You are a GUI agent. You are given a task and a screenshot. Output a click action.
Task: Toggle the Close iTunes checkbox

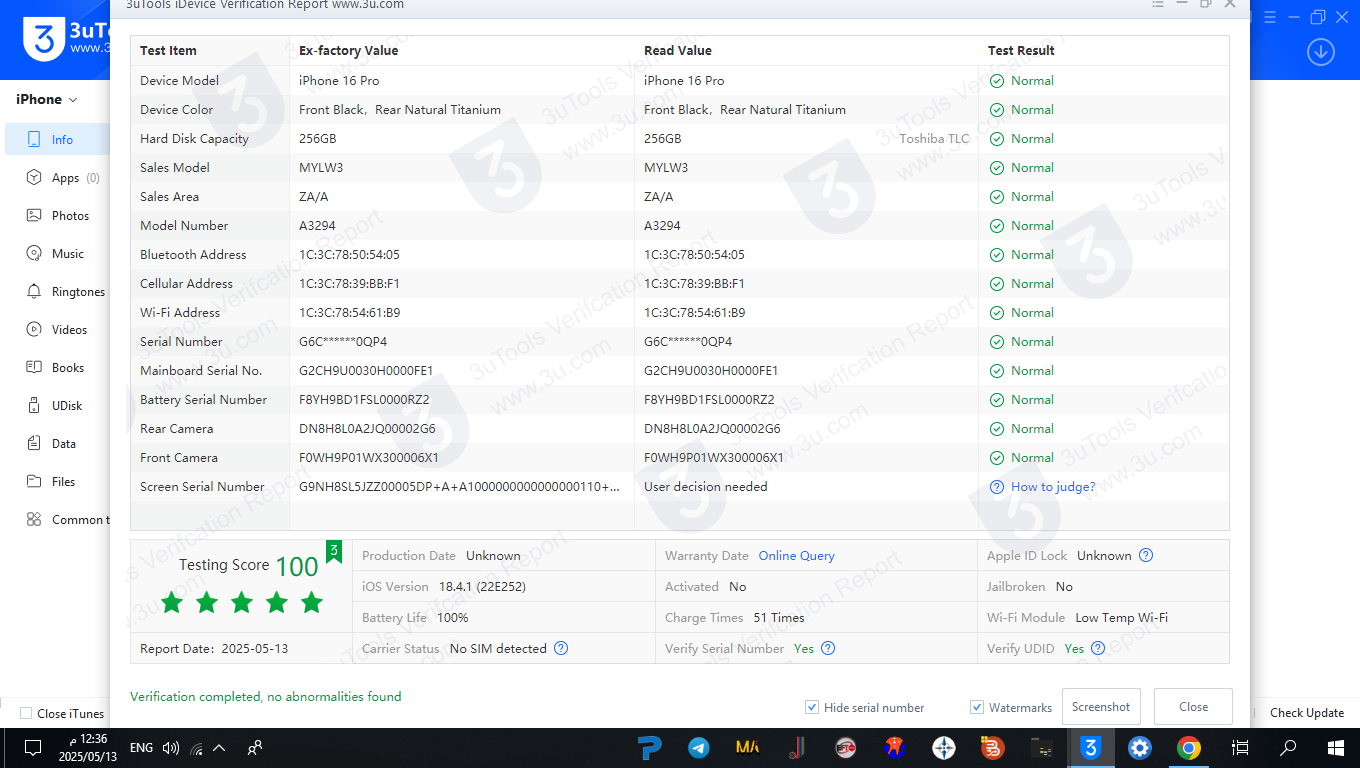click(x=26, y=714)
